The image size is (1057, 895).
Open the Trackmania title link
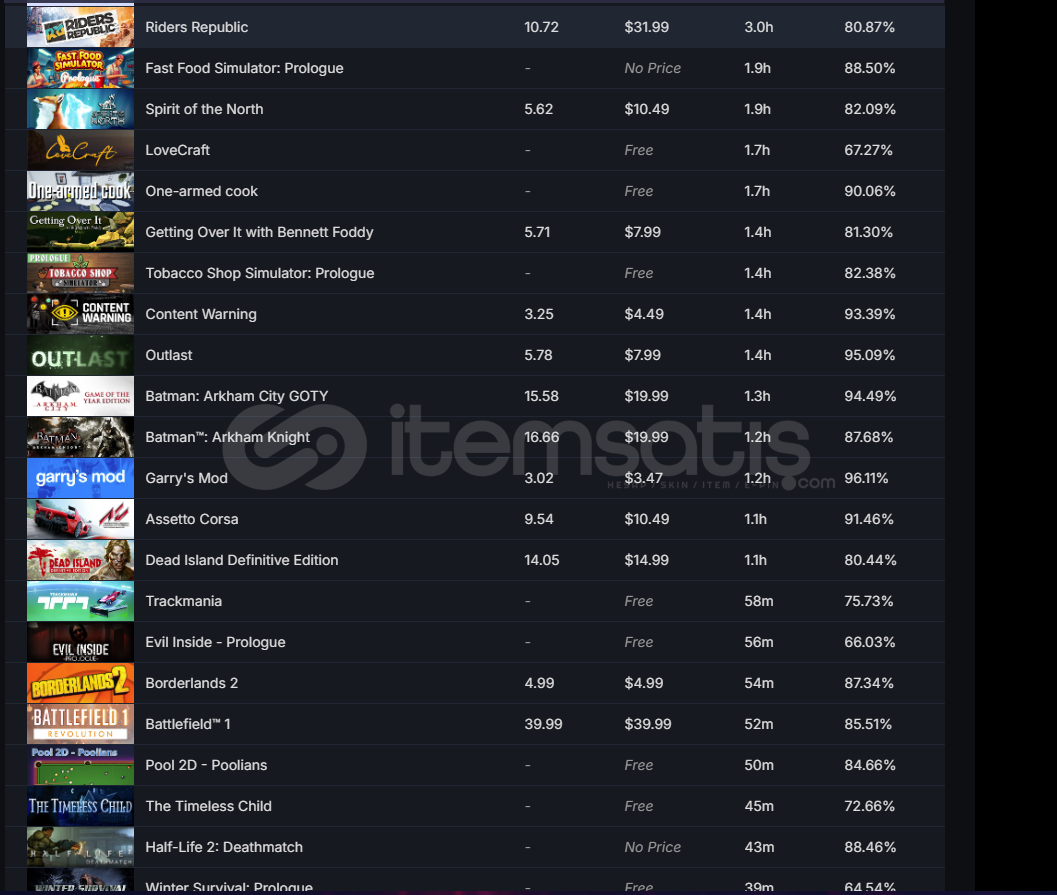click(184, 601)
